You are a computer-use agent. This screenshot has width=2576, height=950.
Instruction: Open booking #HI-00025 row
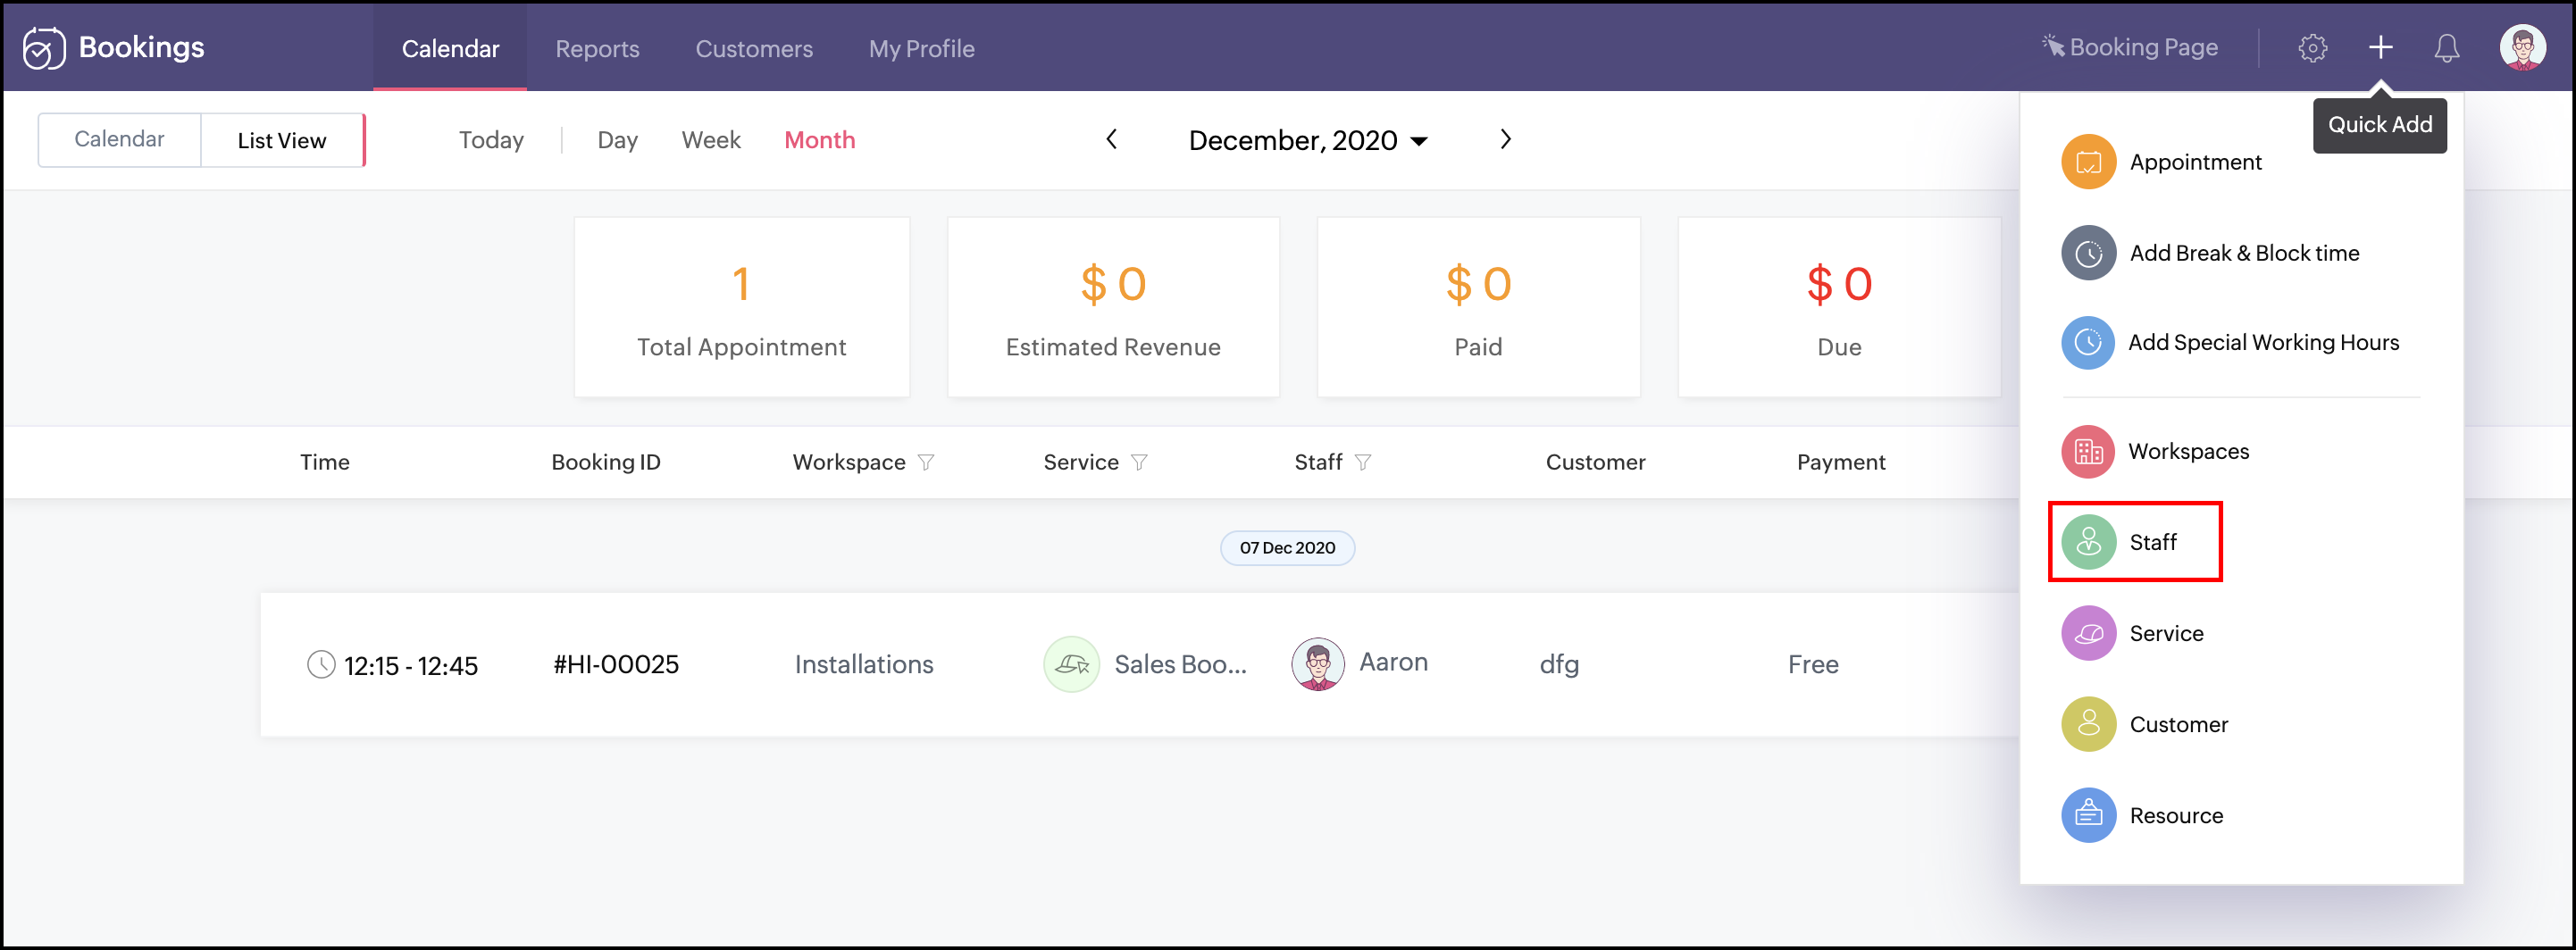(616, 665)
